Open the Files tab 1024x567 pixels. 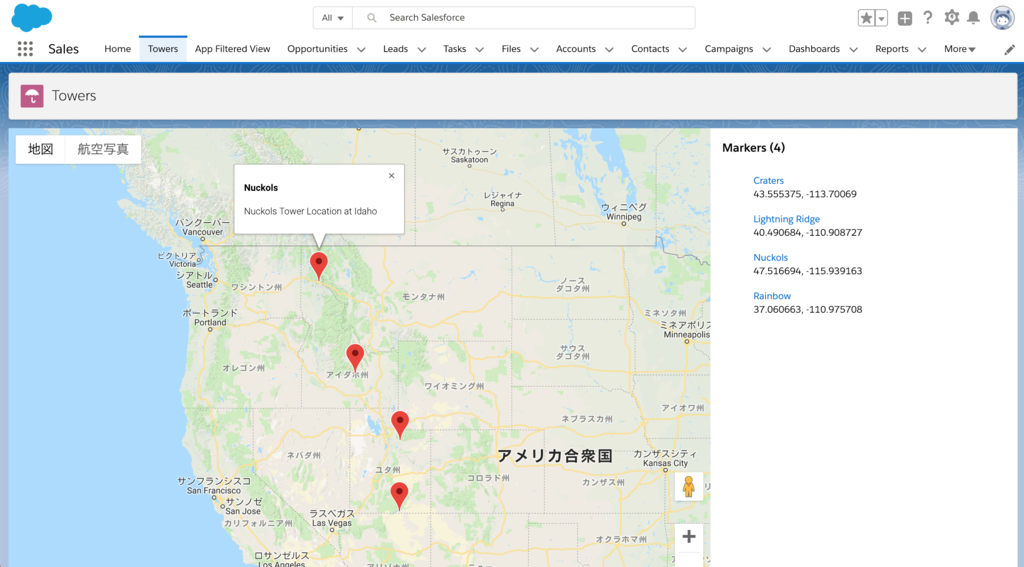click(511, 49)
